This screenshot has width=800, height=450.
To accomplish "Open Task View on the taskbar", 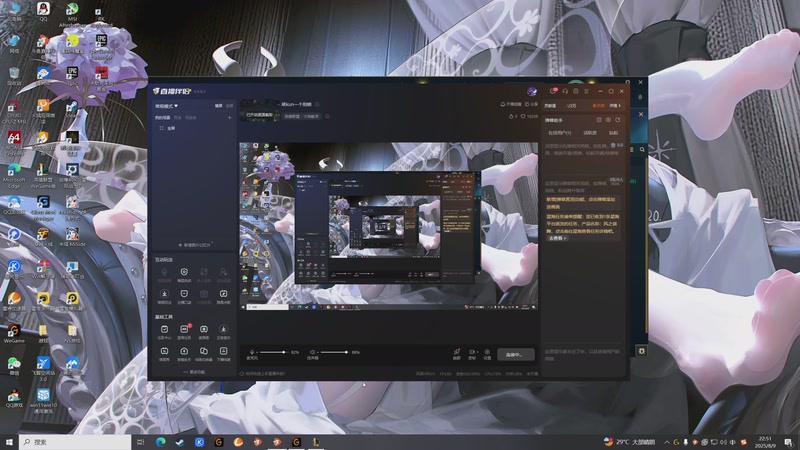I will (x=141, y=442).
